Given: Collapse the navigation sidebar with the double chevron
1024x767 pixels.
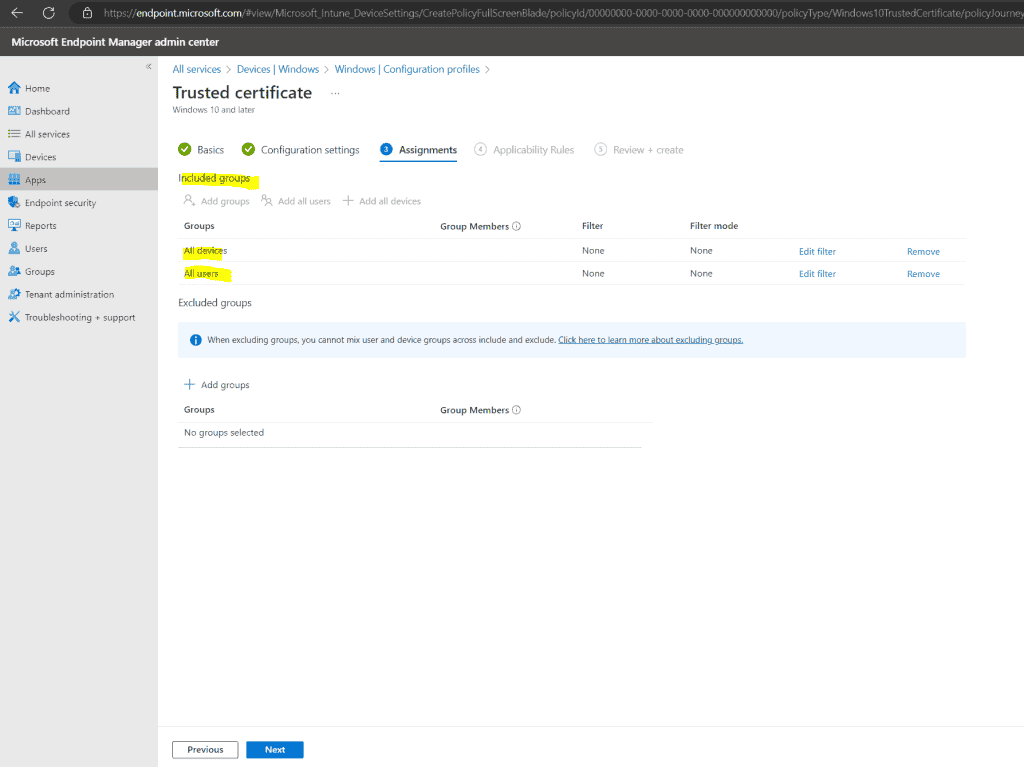Looking at the screenshot, I should click(148, 65).
